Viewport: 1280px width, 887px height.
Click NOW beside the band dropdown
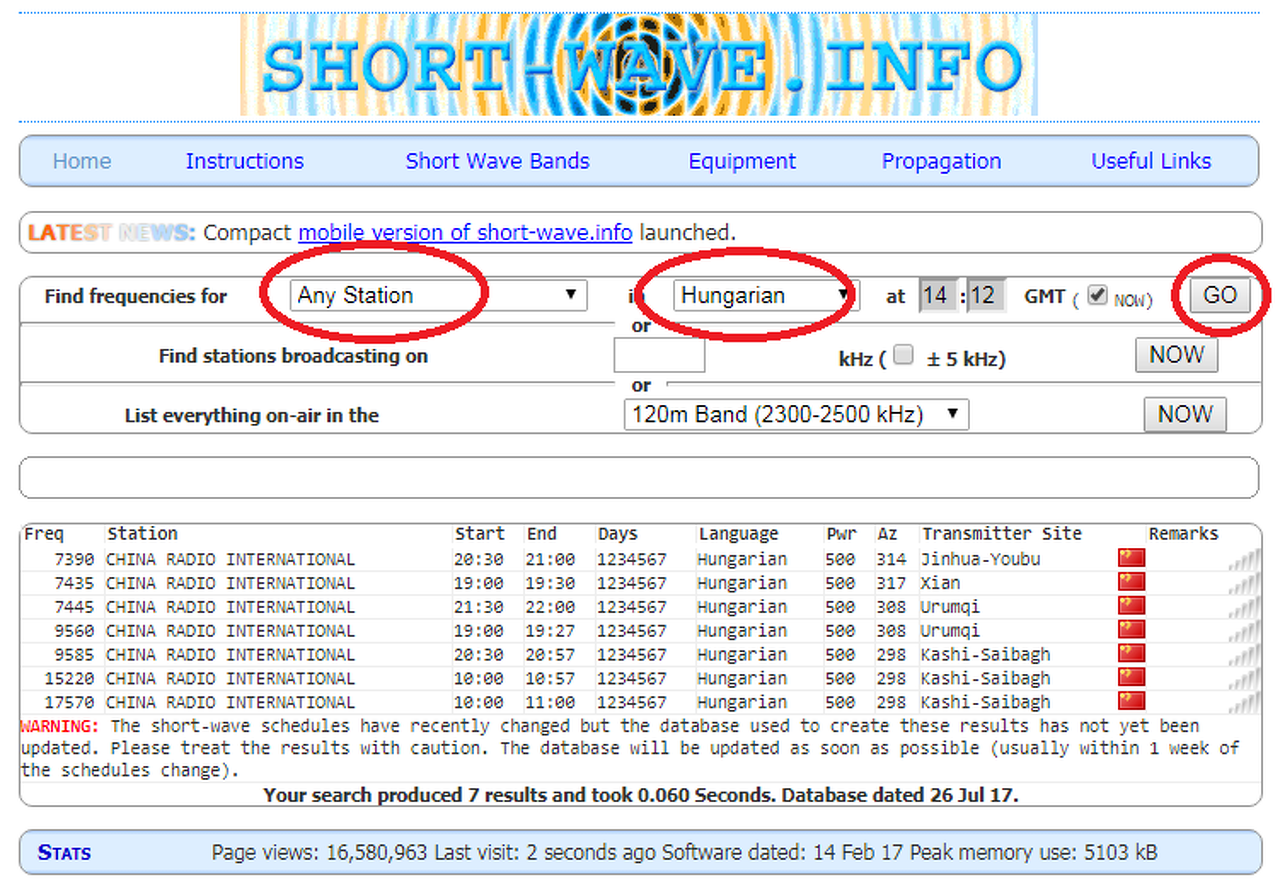(1185, 414)
